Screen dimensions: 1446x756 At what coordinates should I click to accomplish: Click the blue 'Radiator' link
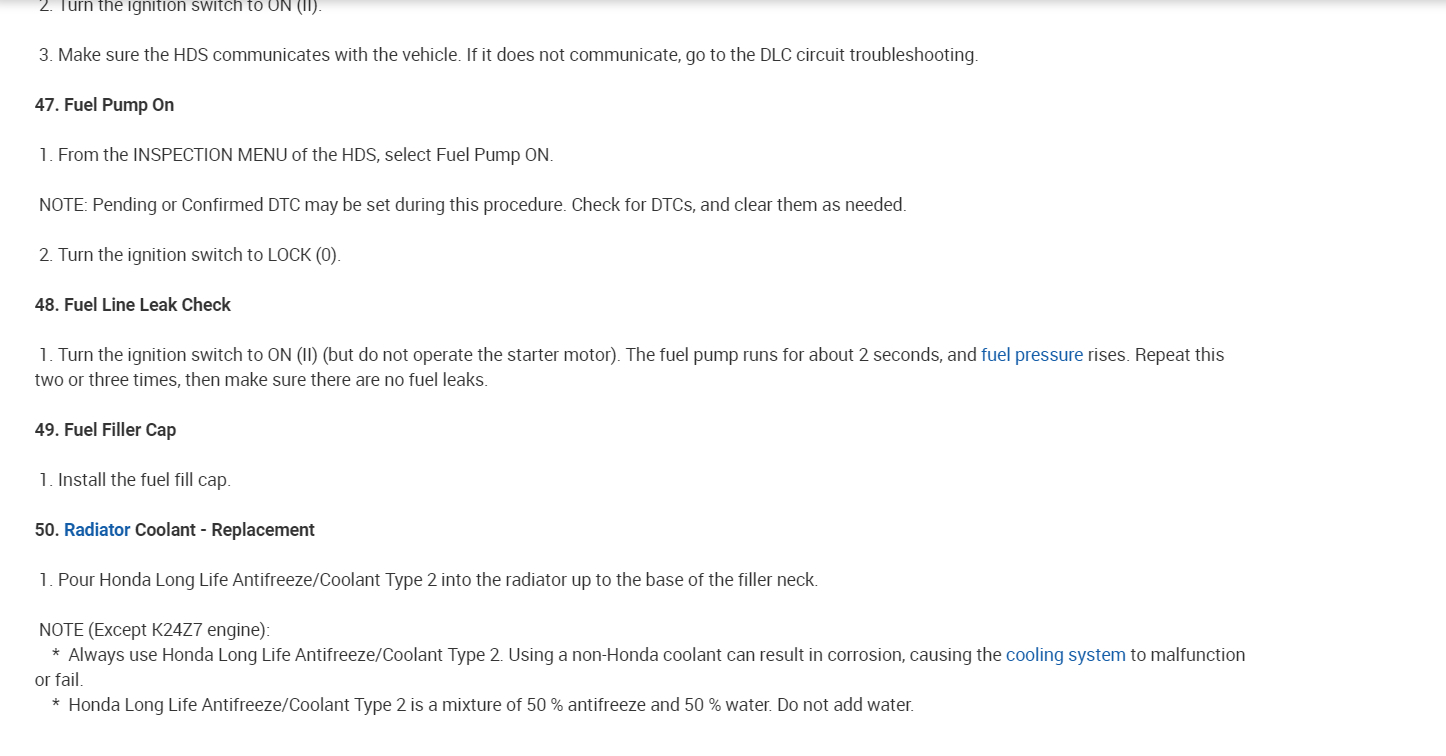coord(97,530)
